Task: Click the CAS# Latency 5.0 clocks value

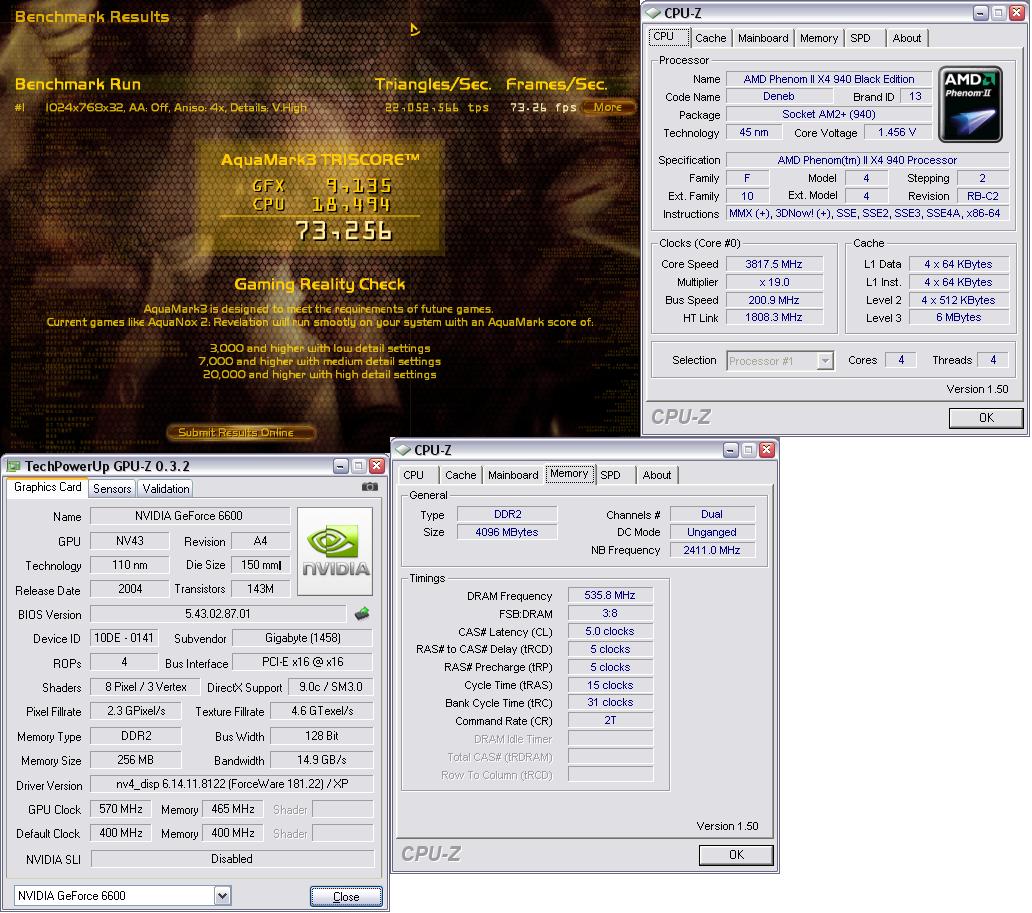Action: 609,631
